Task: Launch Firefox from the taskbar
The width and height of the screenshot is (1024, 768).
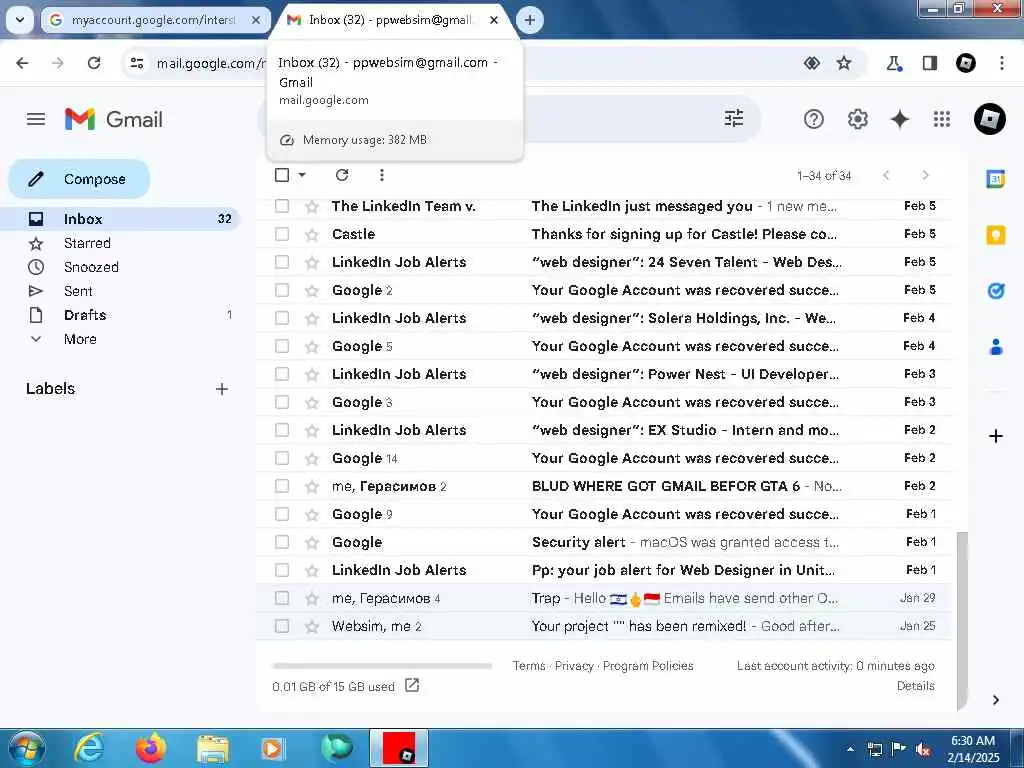Action: (x=151, y=748)
